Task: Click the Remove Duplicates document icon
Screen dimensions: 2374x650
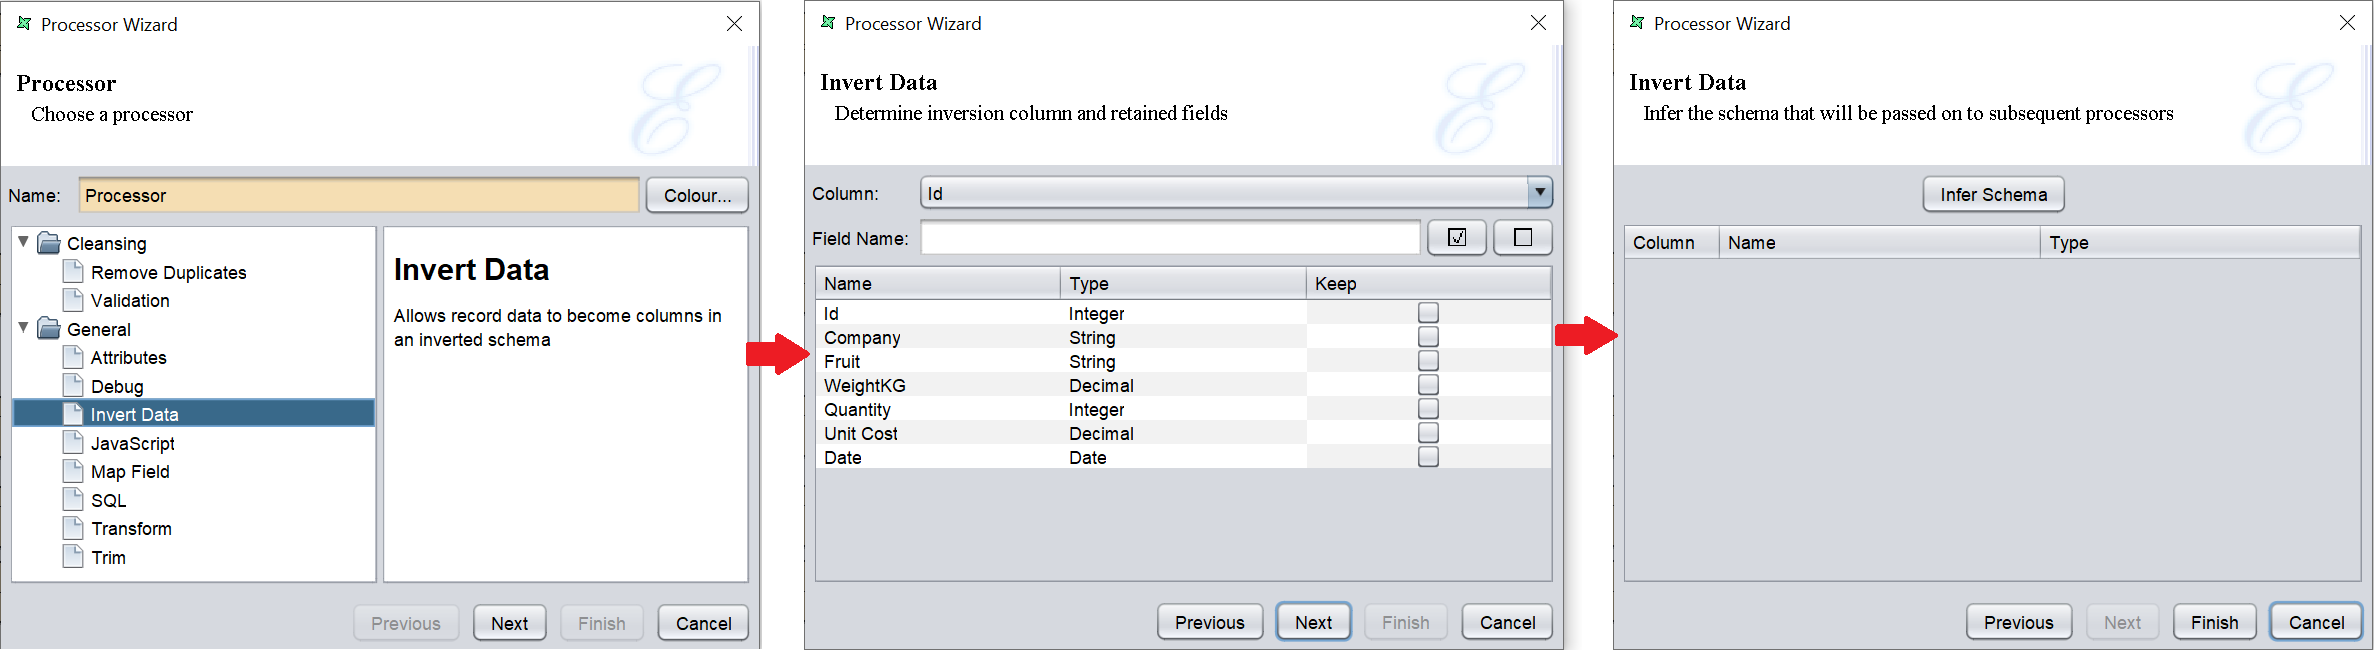Action: click(73, 272)
